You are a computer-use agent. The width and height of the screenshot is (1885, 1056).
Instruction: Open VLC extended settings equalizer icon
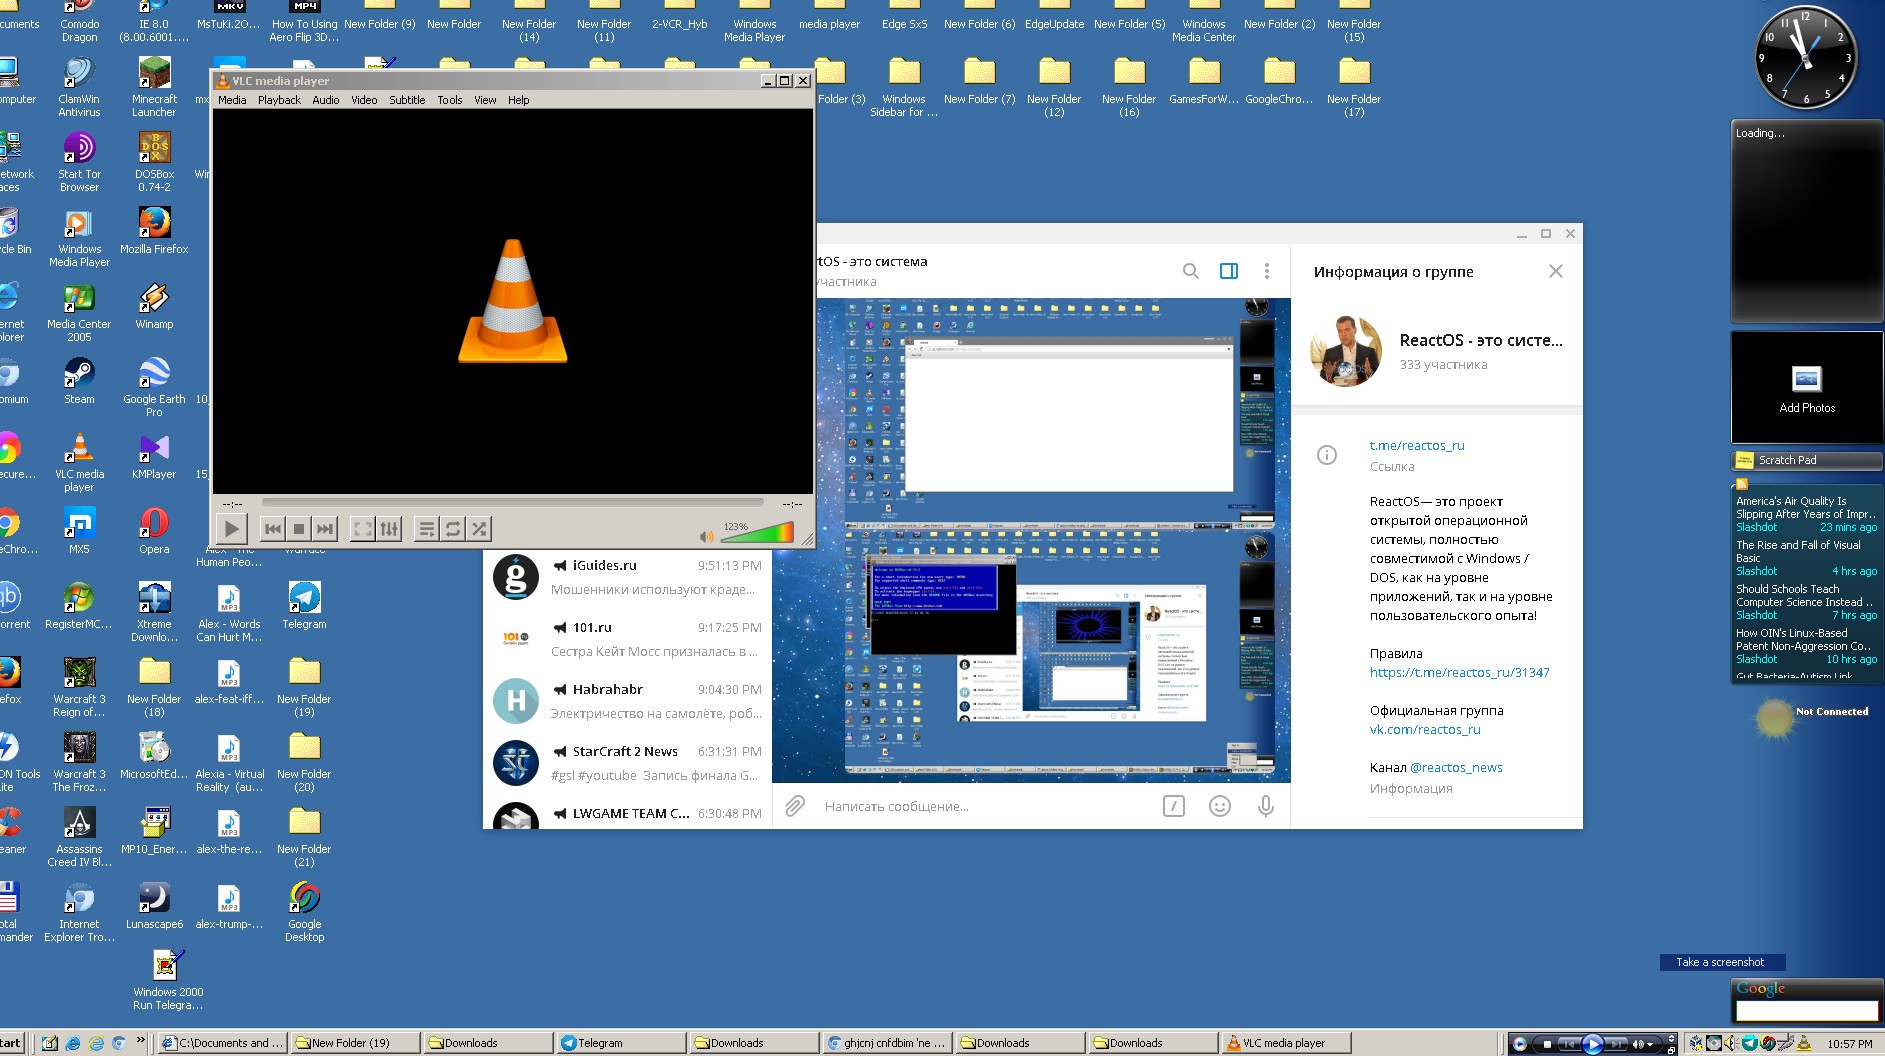tap(389, 529)
